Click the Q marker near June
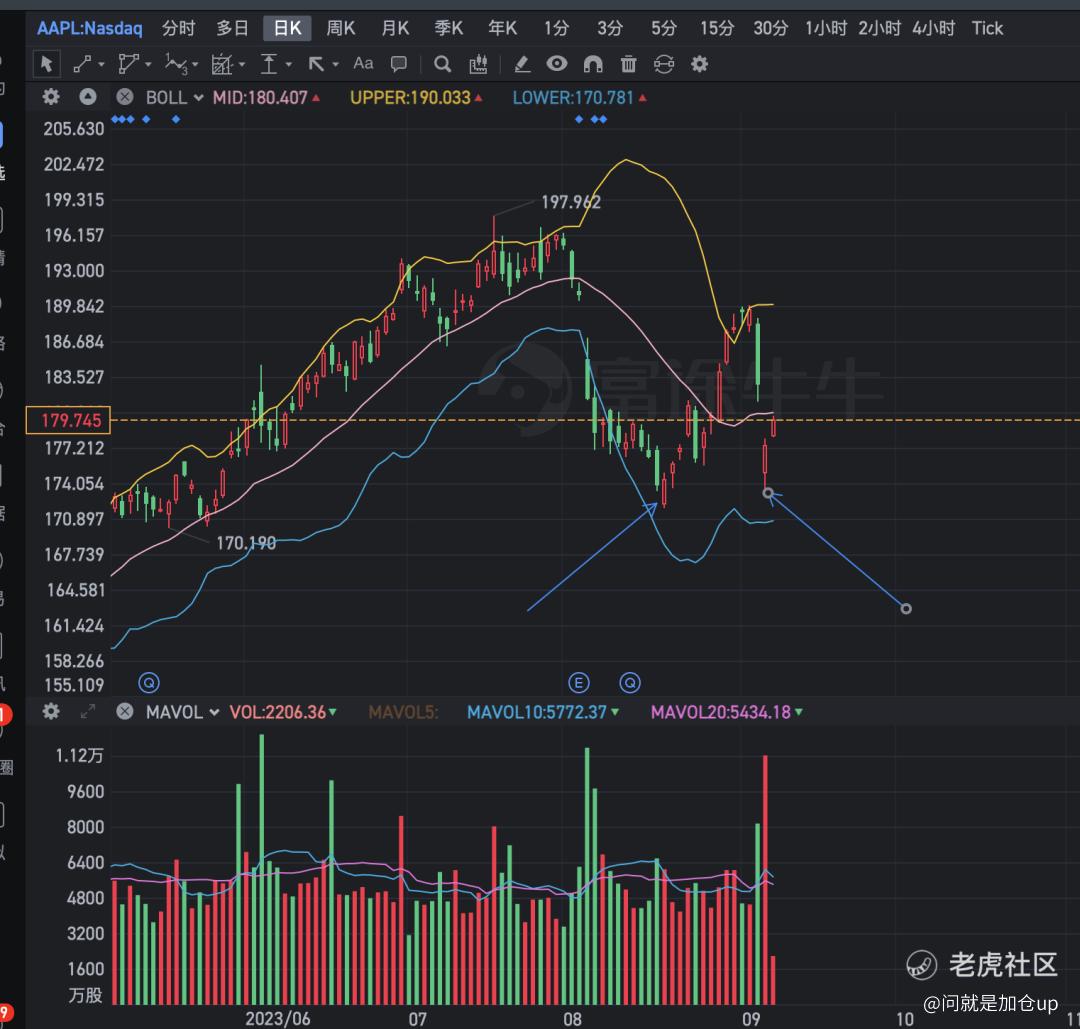 (x=149, y=683)
